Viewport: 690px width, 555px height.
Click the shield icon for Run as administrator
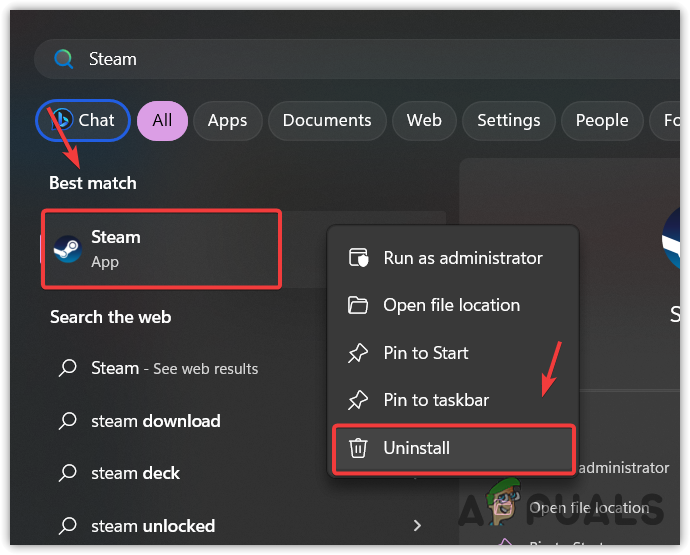coord(358,258)
